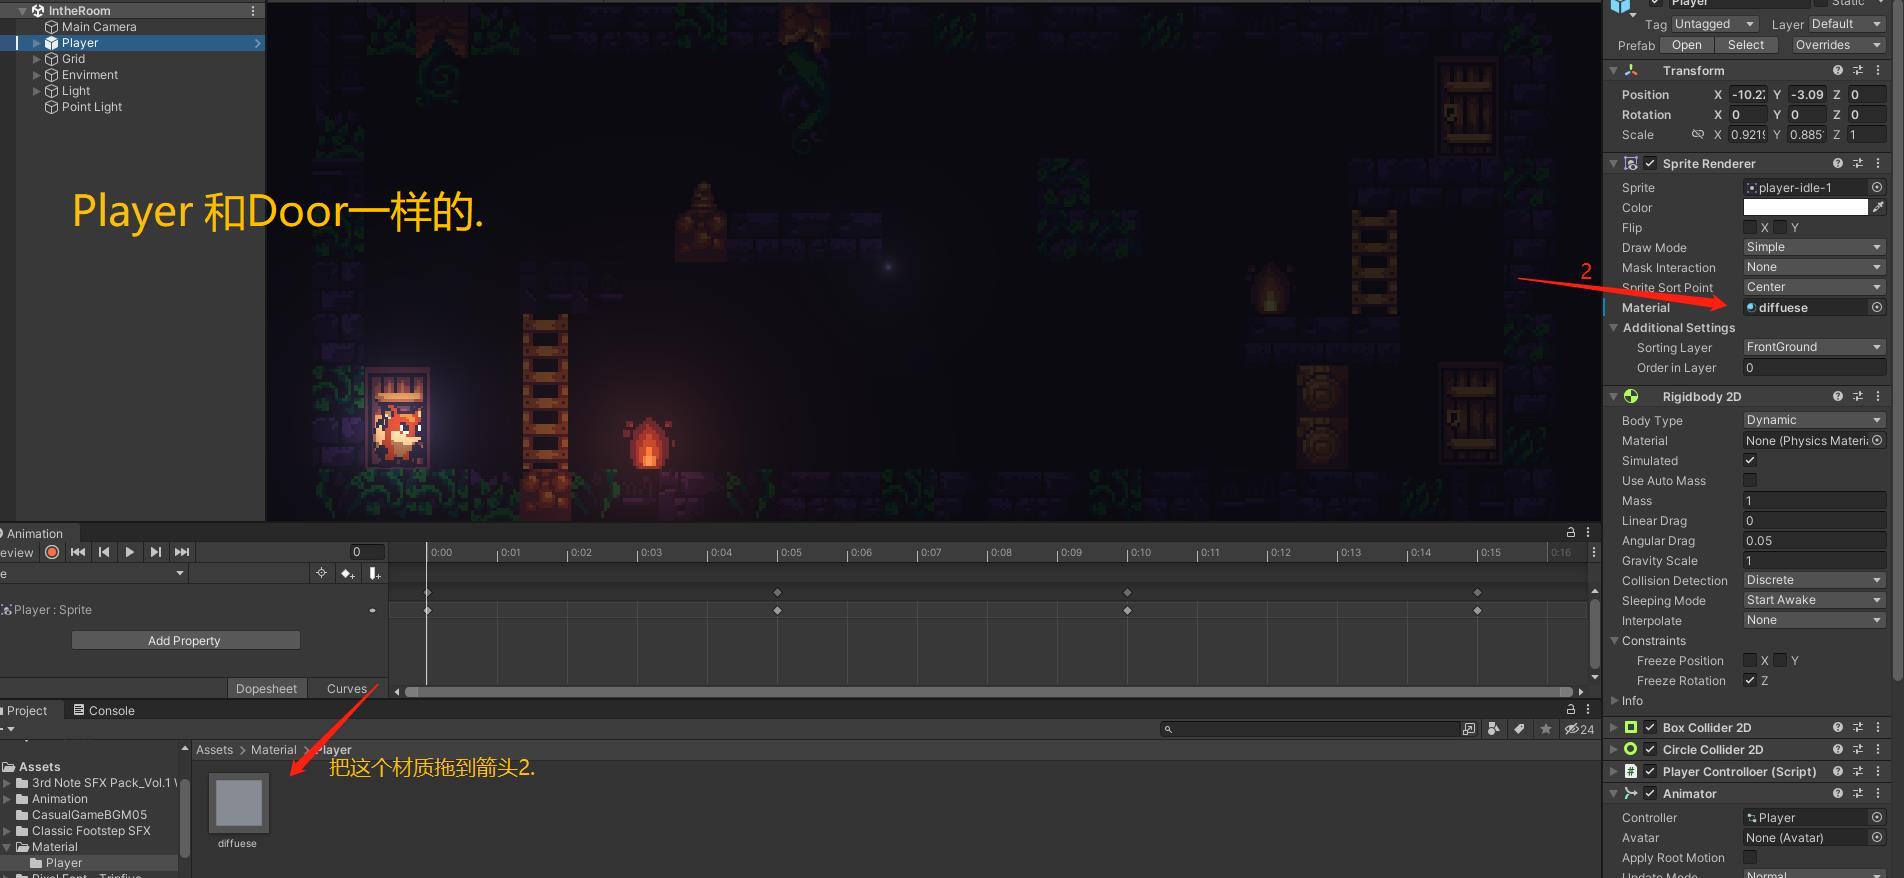Step to next animation keyframe

coord(156,552)
